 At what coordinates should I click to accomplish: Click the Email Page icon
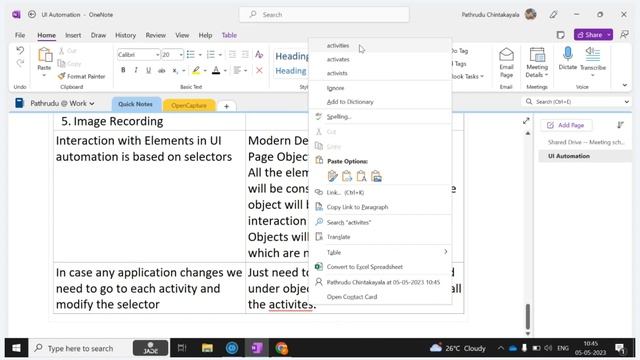[506, 62]
